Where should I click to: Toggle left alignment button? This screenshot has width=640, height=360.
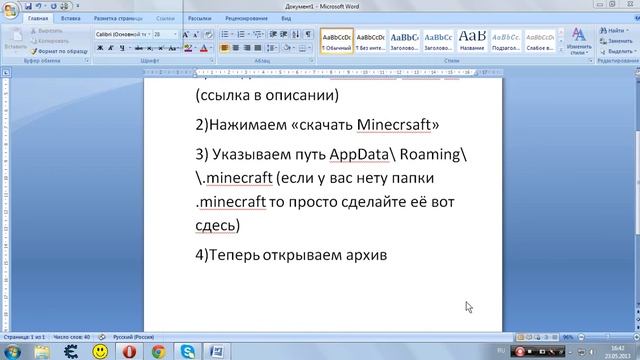224,48
